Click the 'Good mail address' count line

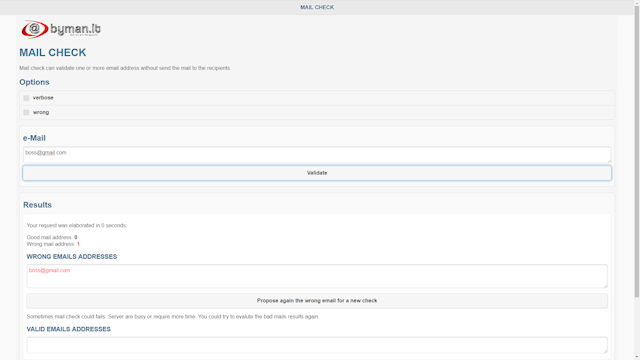[x=52, y=237]
